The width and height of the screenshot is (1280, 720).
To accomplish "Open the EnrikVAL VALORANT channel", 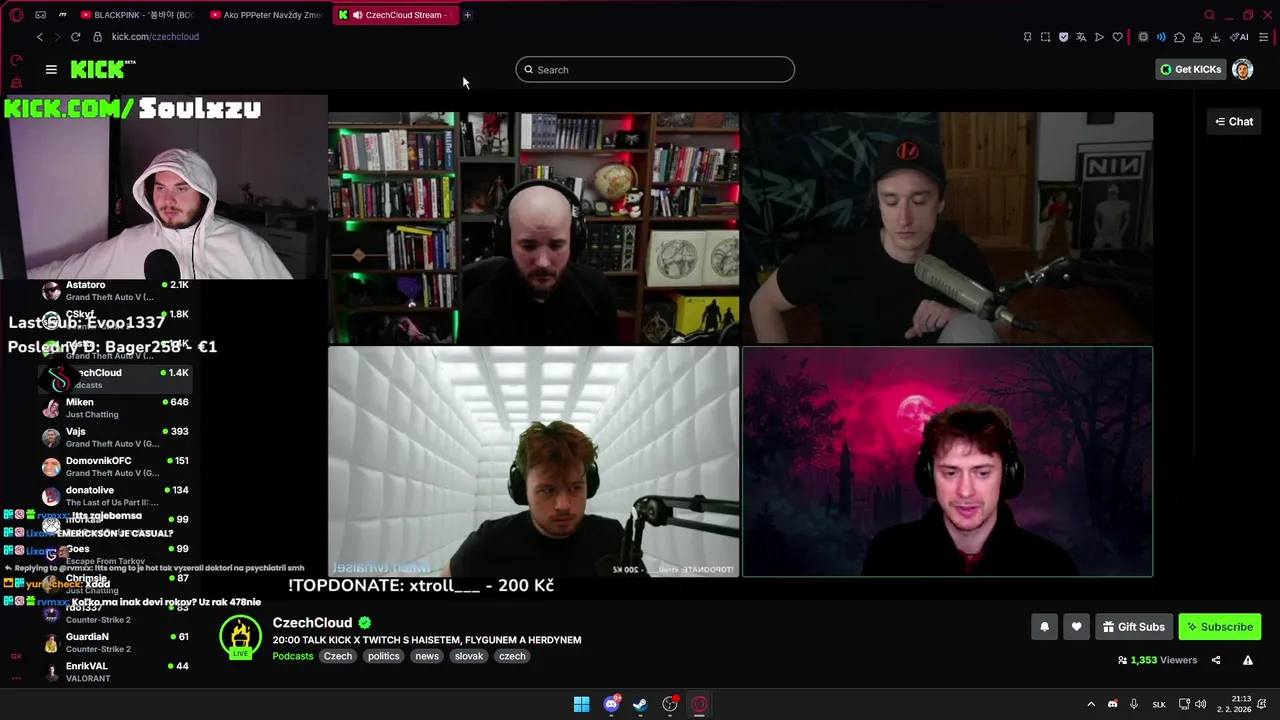I will [115, 672].
